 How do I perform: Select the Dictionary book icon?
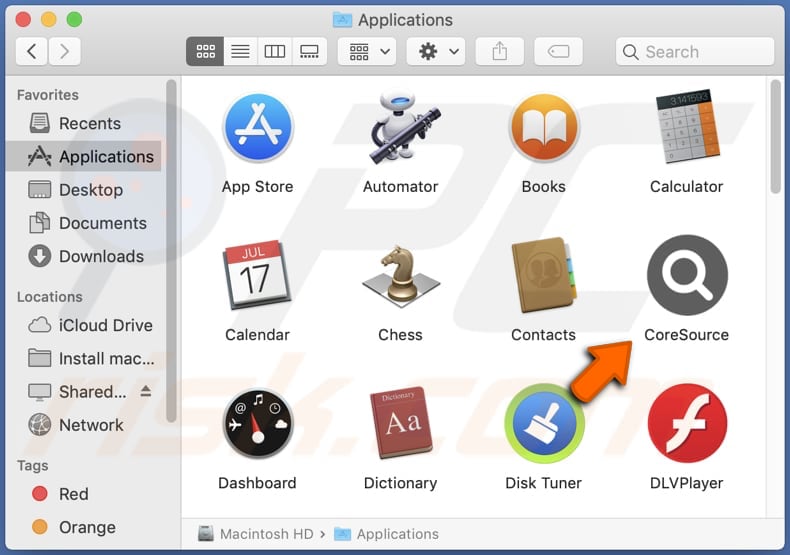pyautogui.click(x=401, y=423)
